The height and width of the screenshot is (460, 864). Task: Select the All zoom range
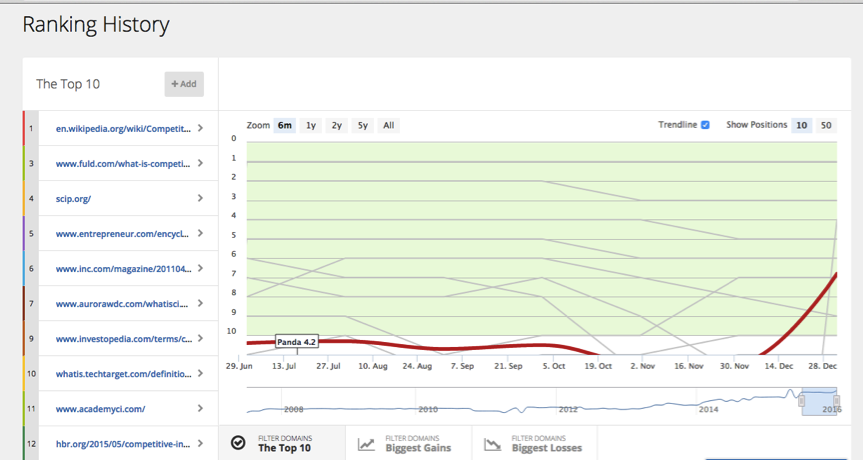point(388,125)
